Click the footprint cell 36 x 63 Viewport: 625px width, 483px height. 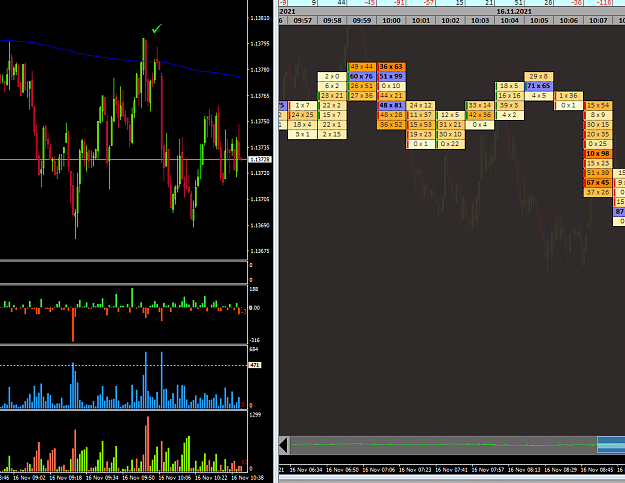(391, 67)
